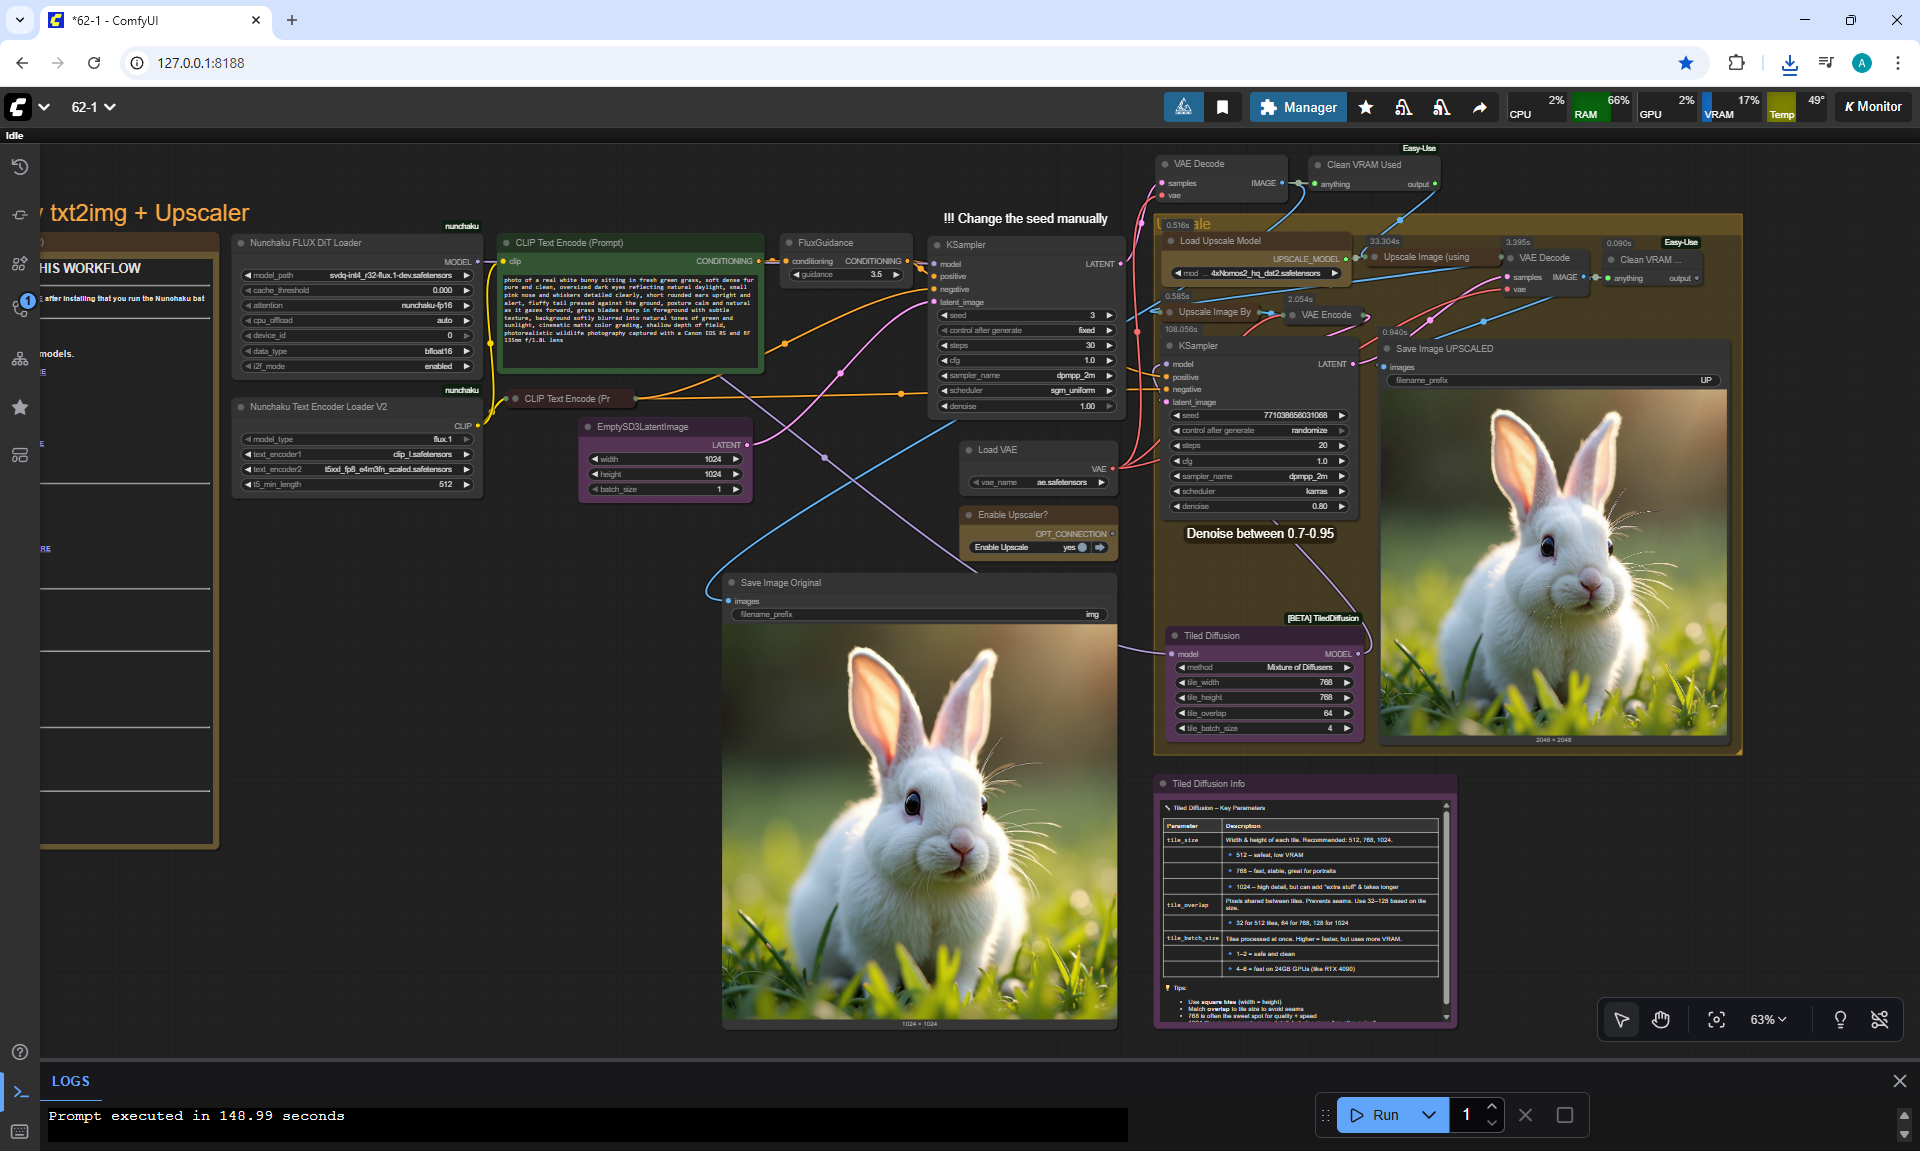Click the share arrow icon in toolbar

coord(1479,107)
